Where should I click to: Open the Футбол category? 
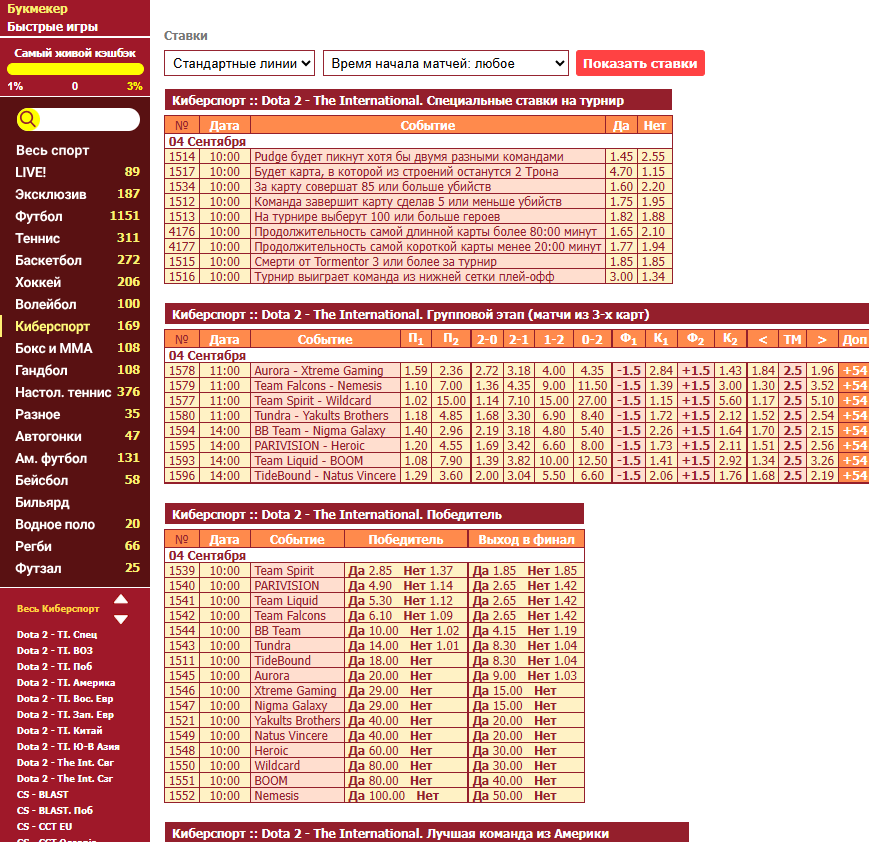39,216
